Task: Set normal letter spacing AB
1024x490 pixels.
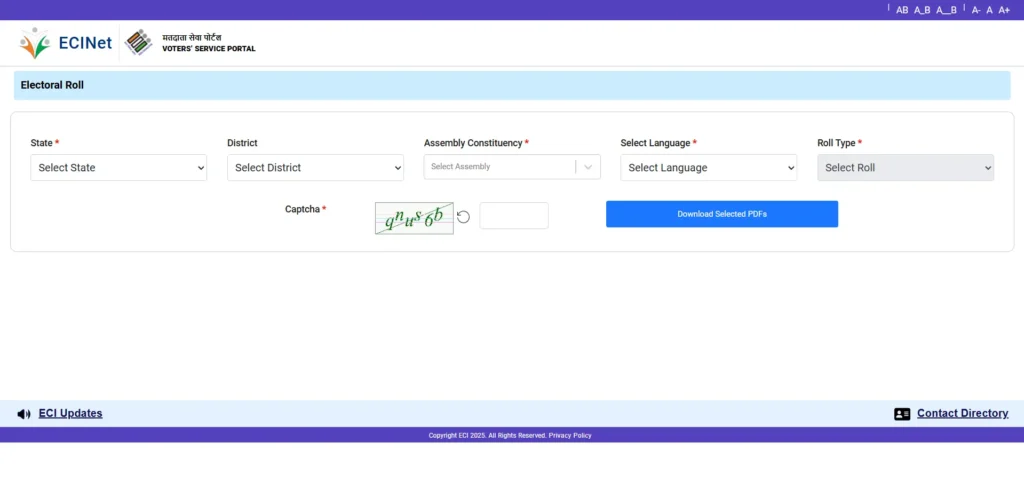Action: pos(902,10)
